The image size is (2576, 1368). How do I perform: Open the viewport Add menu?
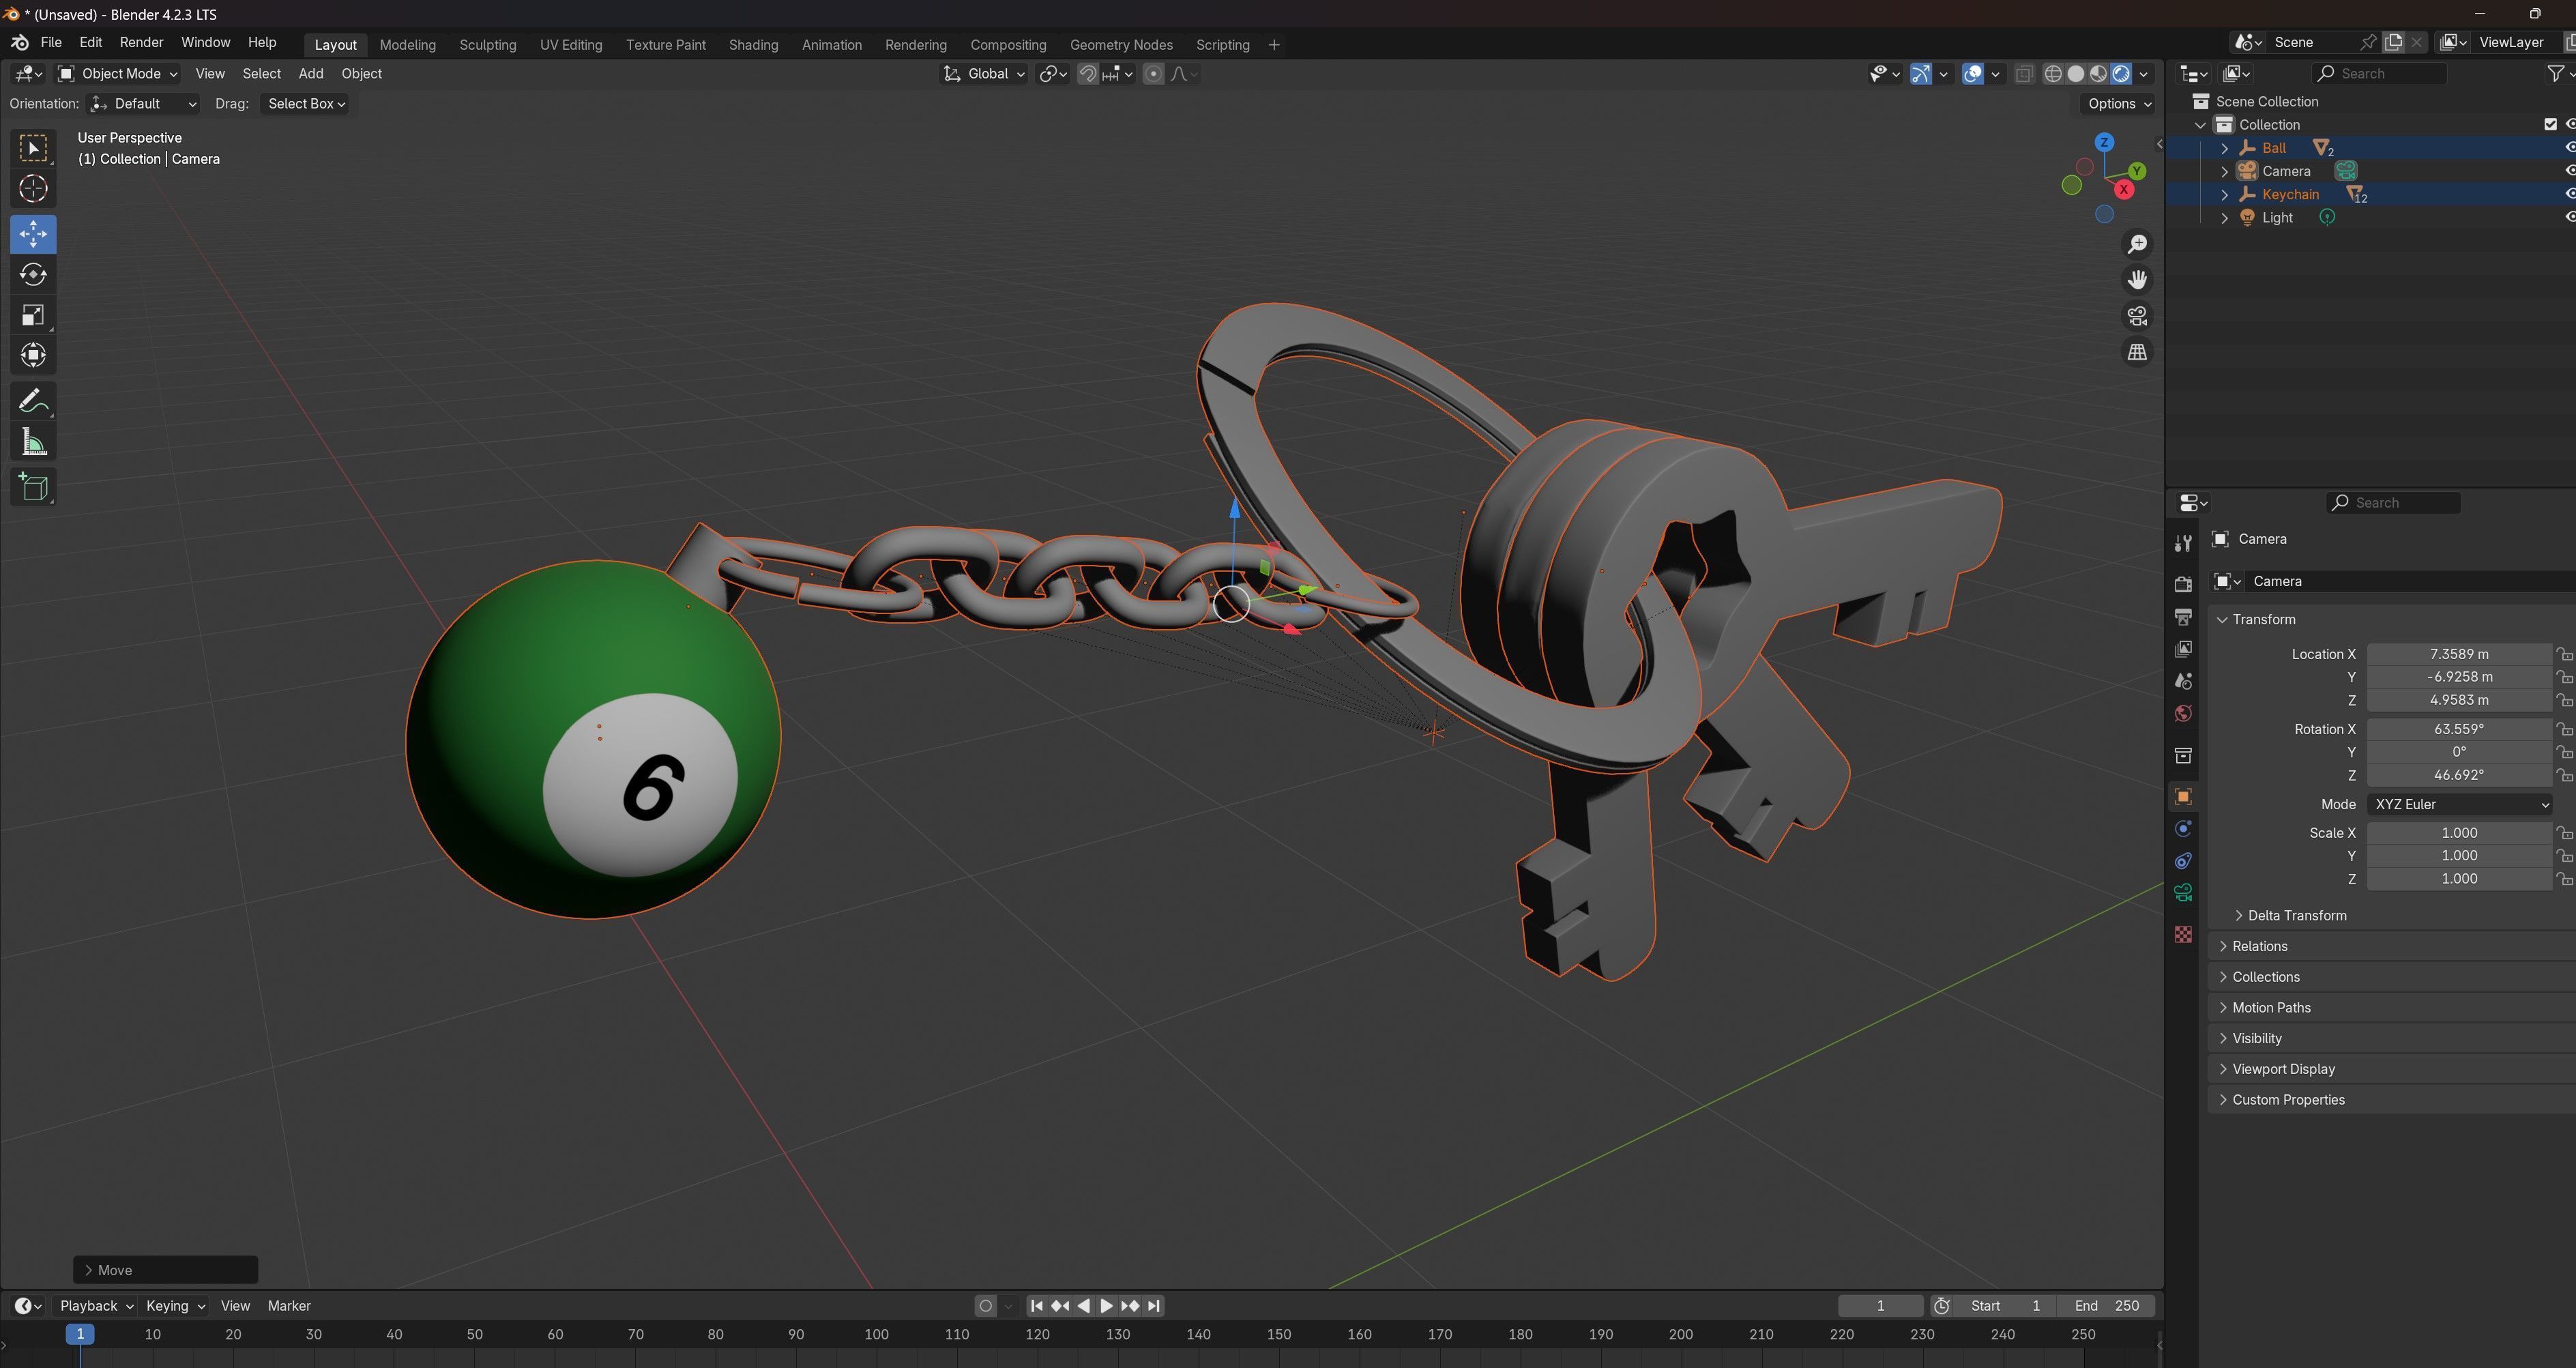[x=311, y=74]
